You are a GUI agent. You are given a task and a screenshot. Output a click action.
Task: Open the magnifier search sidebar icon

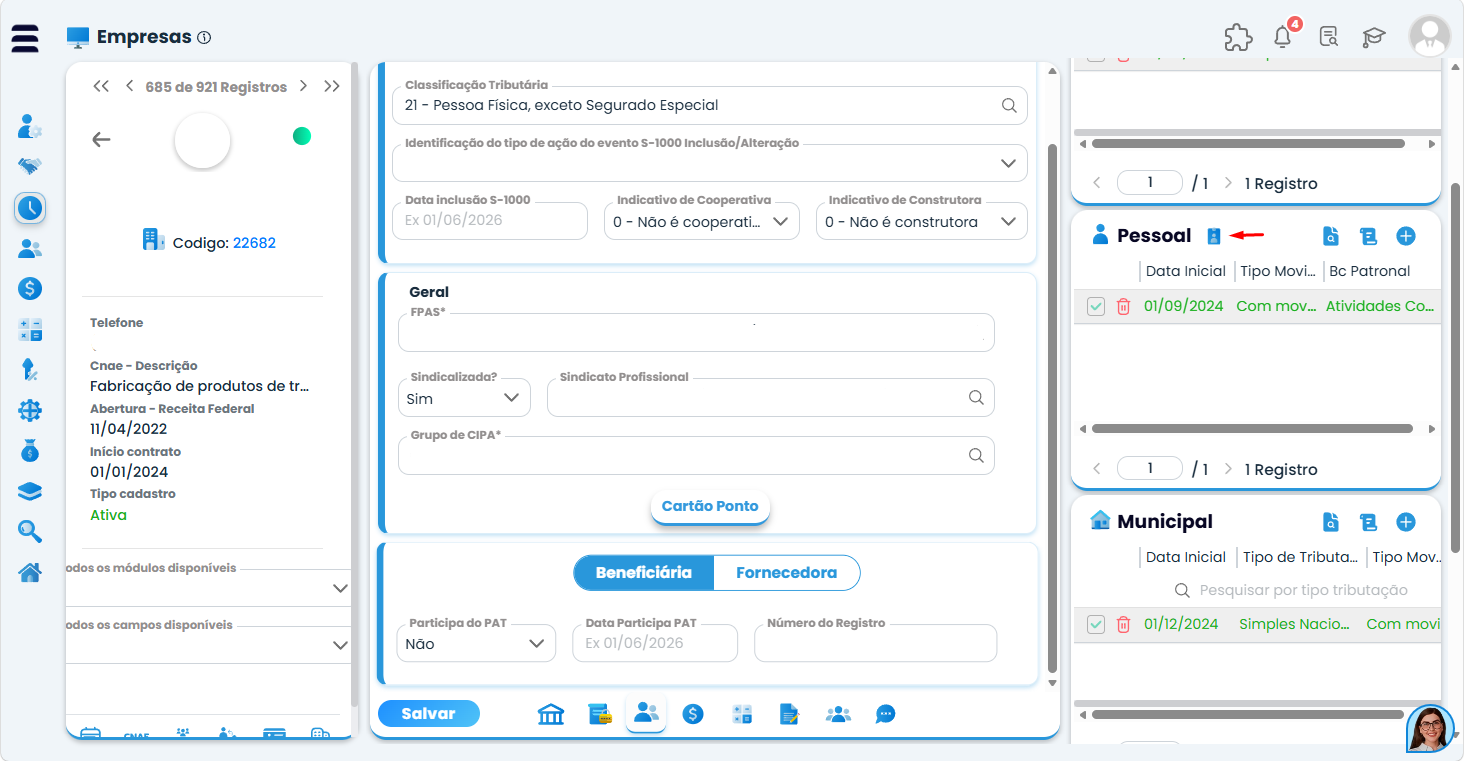[30, 531]
